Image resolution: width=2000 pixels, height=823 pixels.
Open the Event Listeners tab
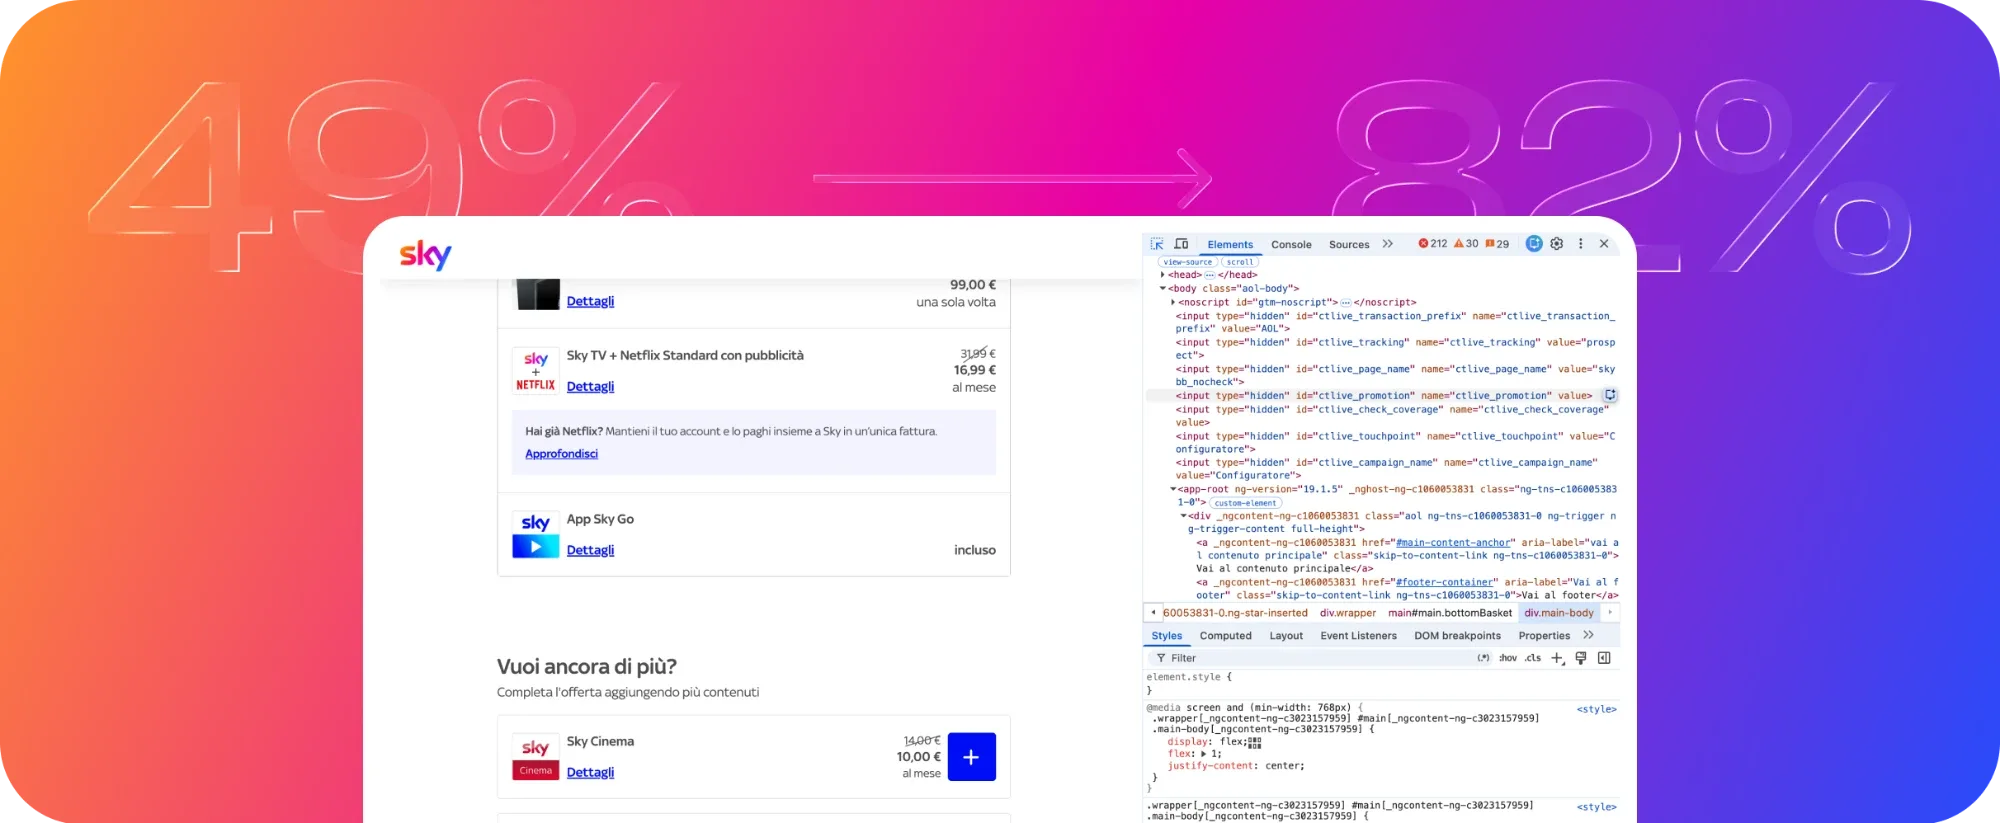[x=1358, y=636]
